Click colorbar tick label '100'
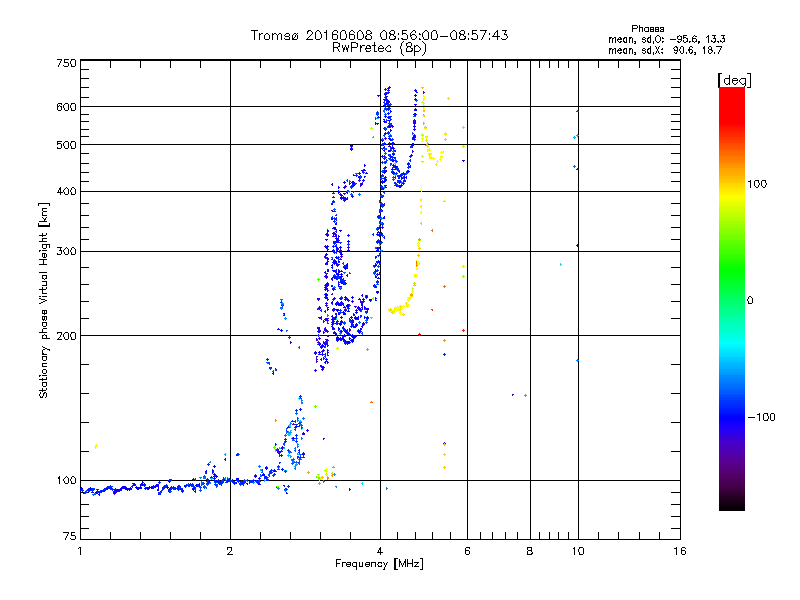This screenshot has height=600, width=800. (757, 184)
